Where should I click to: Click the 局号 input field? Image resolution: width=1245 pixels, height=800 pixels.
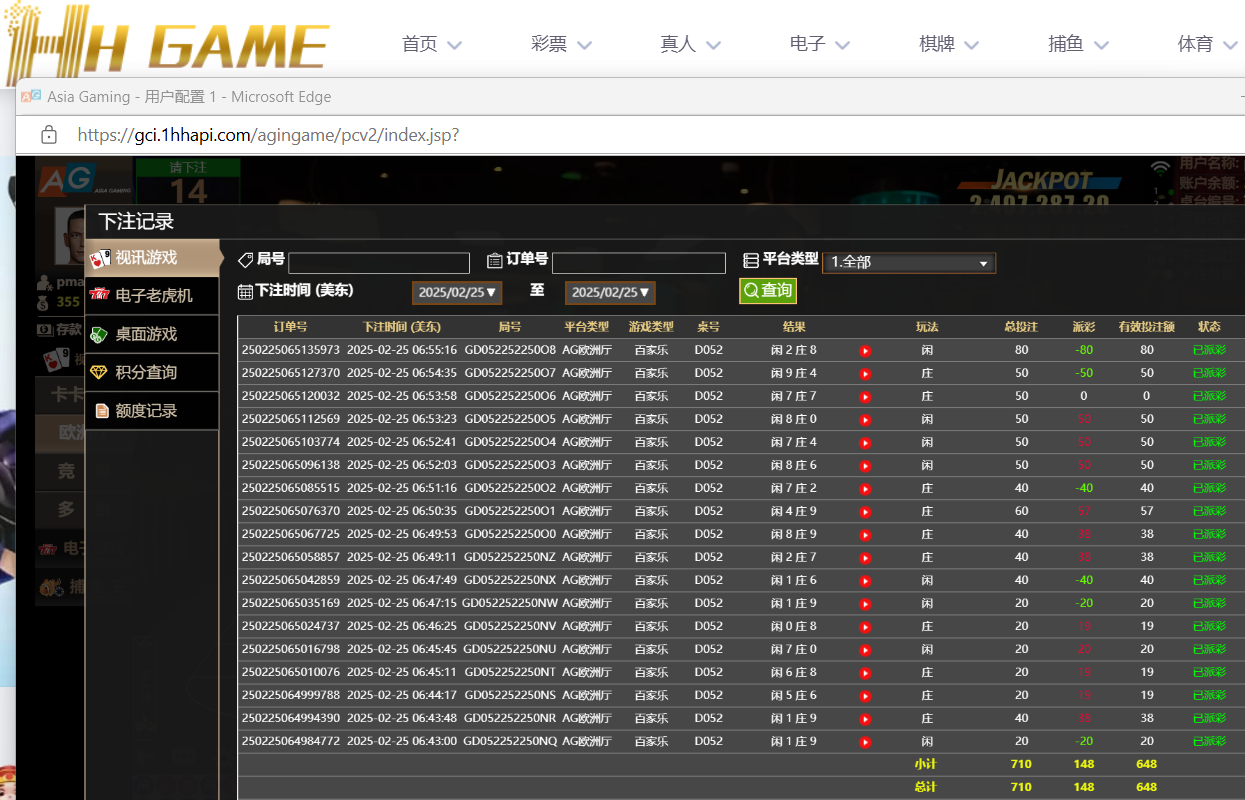click(378, 263)
